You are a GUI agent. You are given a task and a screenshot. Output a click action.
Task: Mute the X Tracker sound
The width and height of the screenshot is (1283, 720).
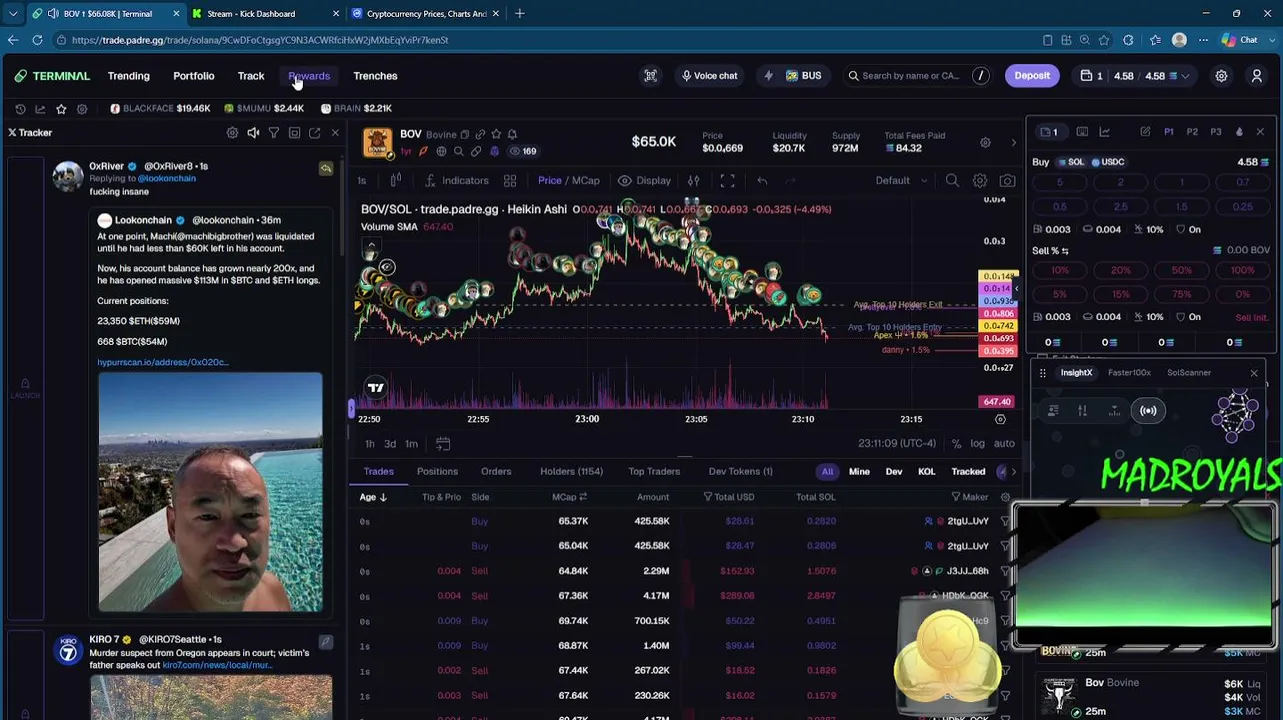253,133
